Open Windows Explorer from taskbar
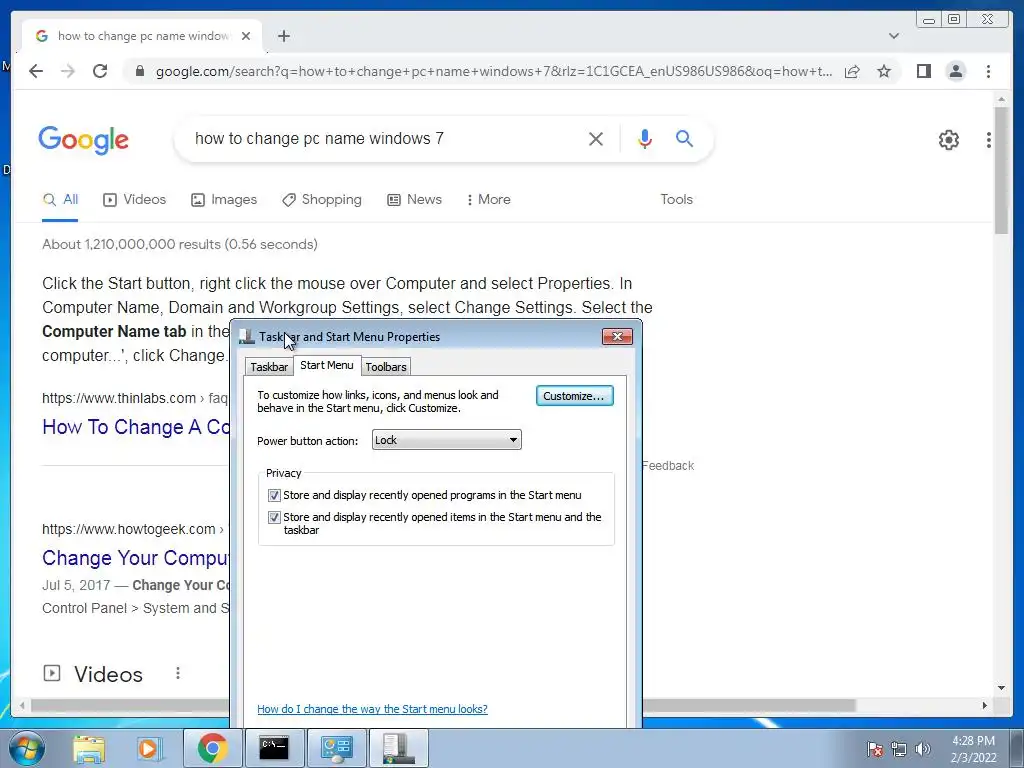Image resolution: width=1024 pixels, height=768 pixels. [x=89, y=748]
